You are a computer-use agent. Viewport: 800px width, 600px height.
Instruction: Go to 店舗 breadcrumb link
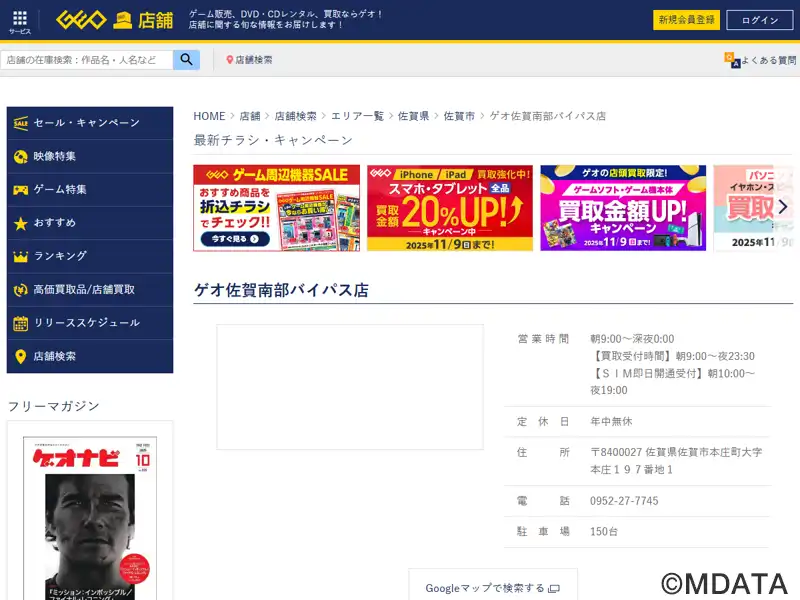250,116
